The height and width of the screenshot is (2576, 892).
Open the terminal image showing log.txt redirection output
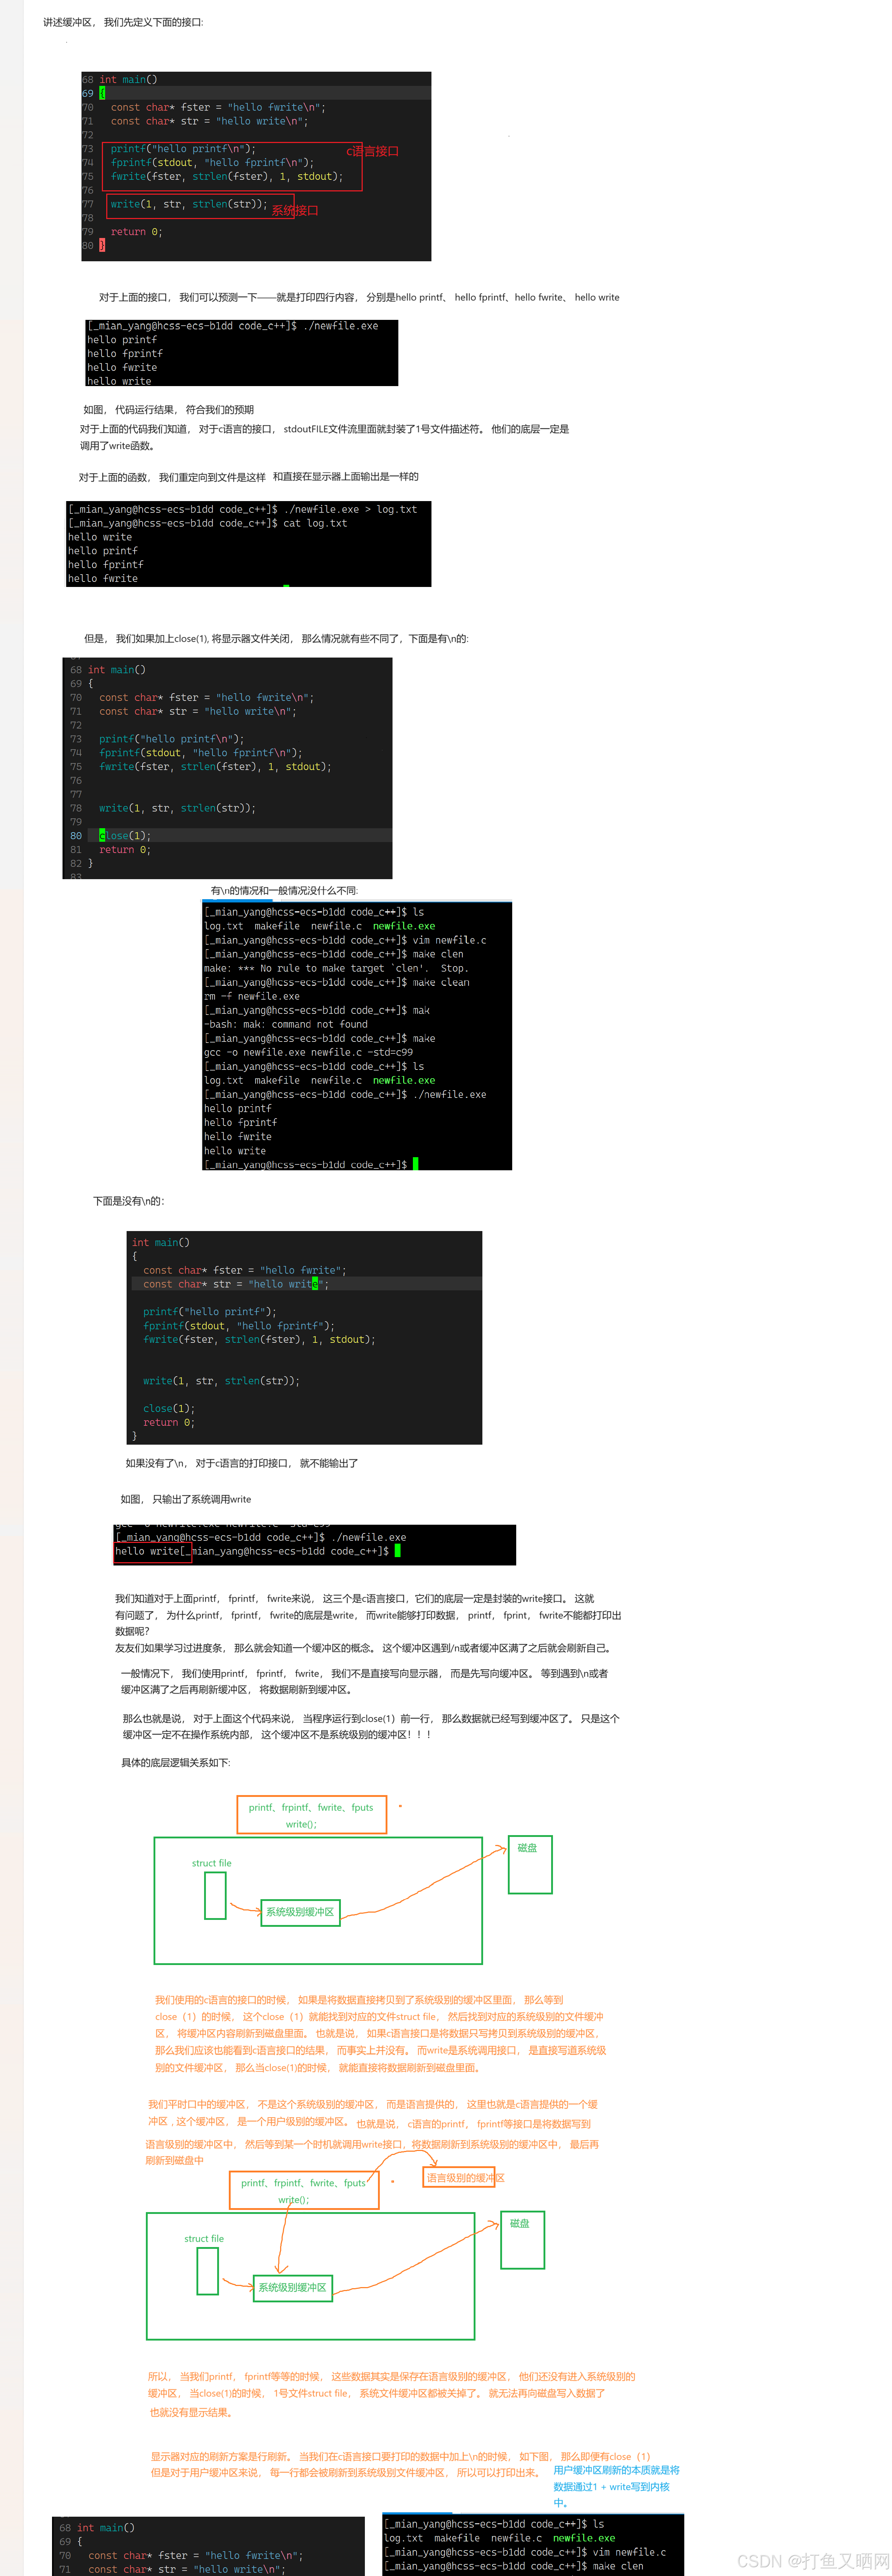click(x=249, y=544)
